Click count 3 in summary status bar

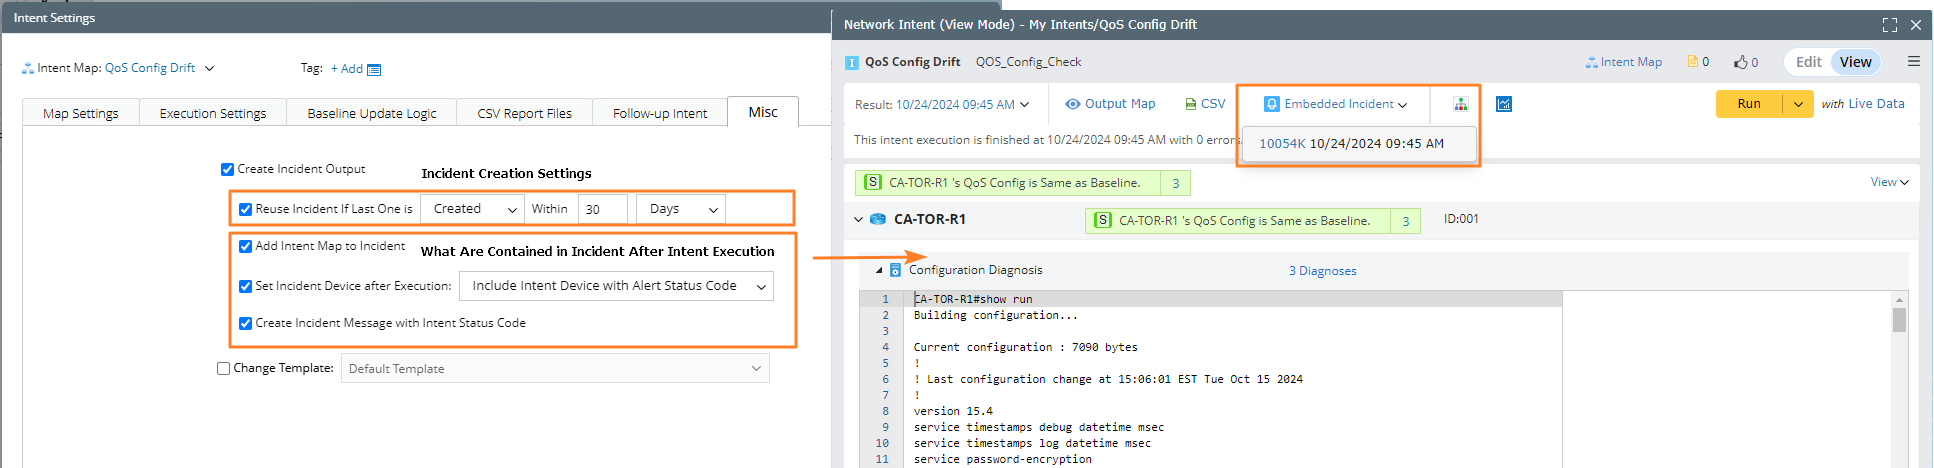(1176, 183)
